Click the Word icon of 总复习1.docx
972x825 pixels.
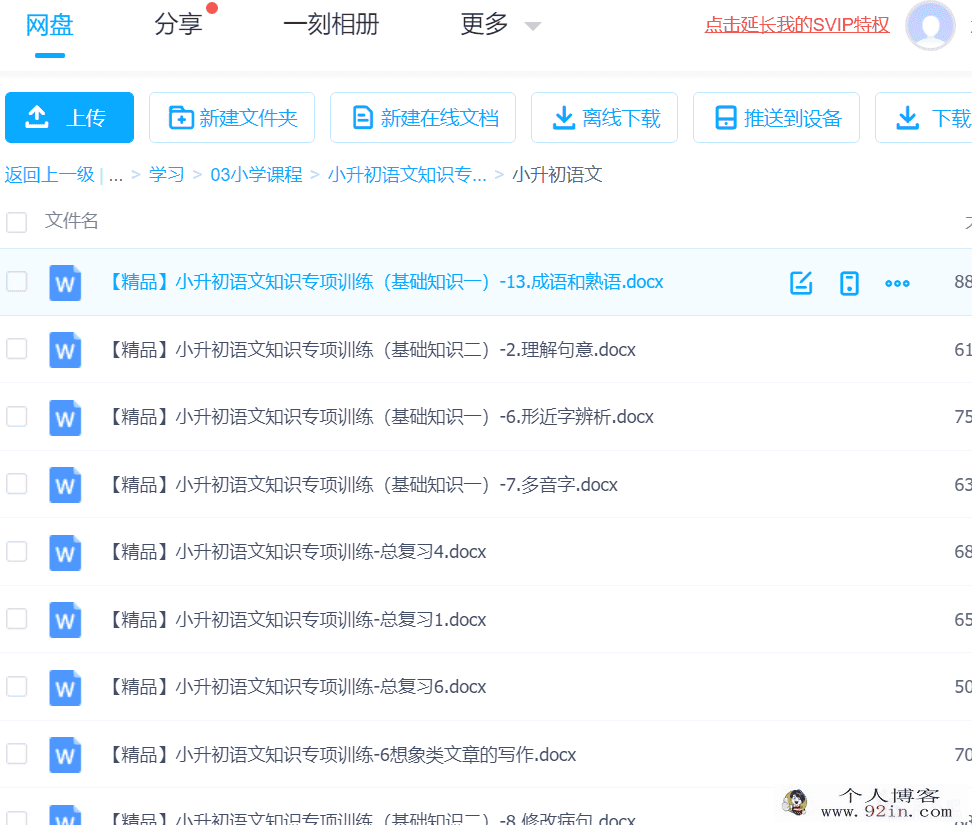(65, 620)
